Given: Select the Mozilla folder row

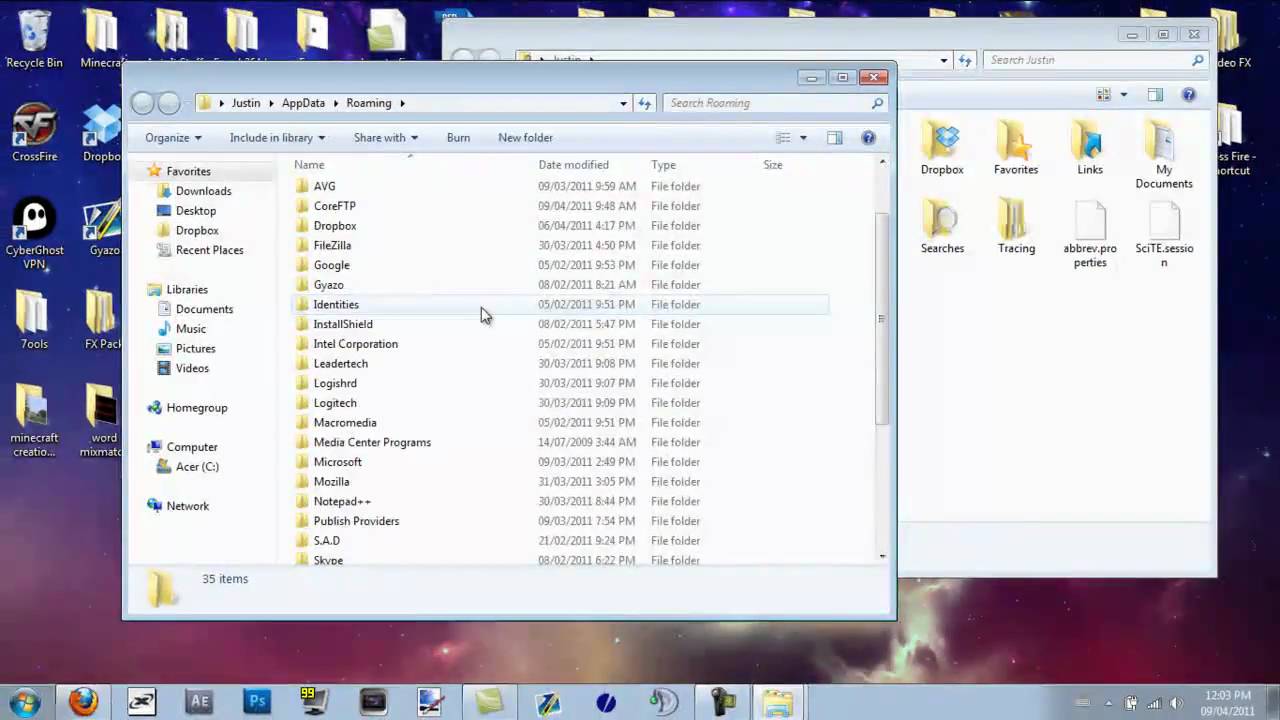Looking at the screenshot, I should point(561,481).
